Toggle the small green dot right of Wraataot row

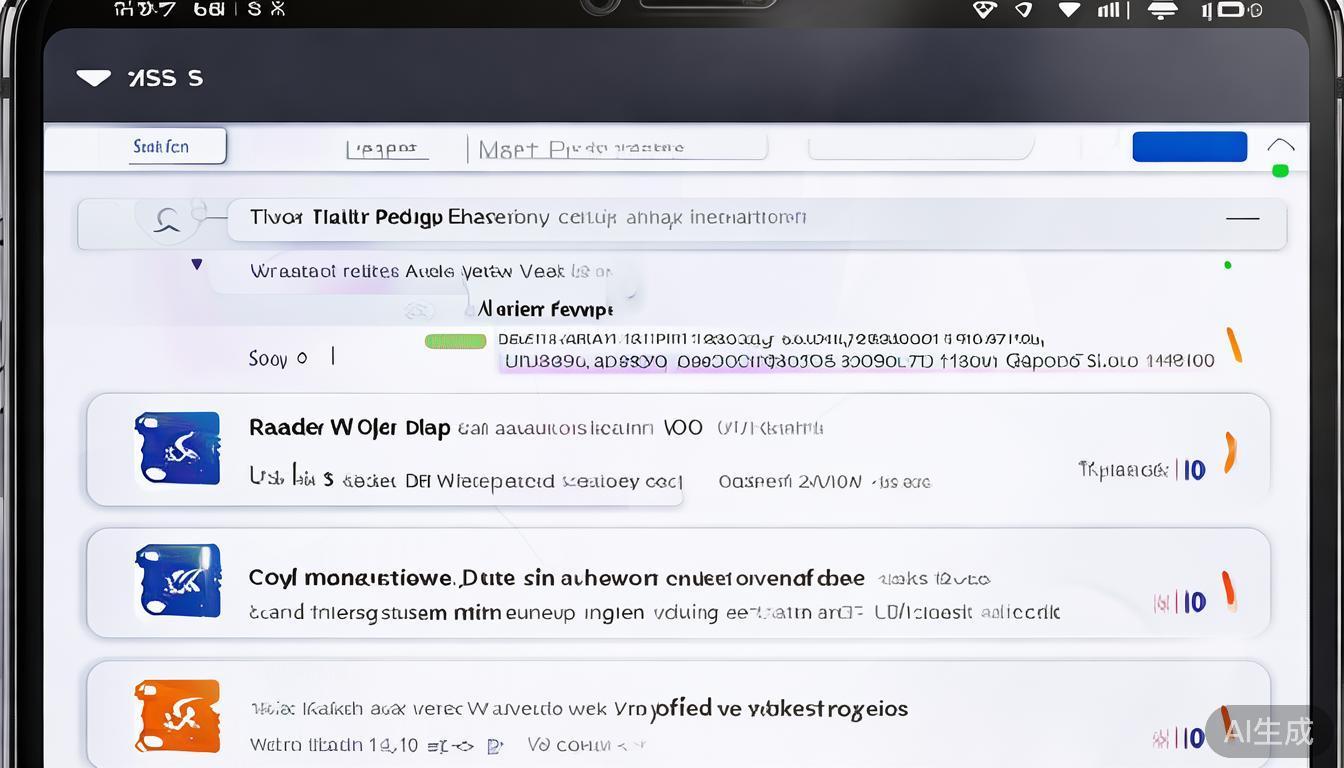click(x=1227, y=265)
